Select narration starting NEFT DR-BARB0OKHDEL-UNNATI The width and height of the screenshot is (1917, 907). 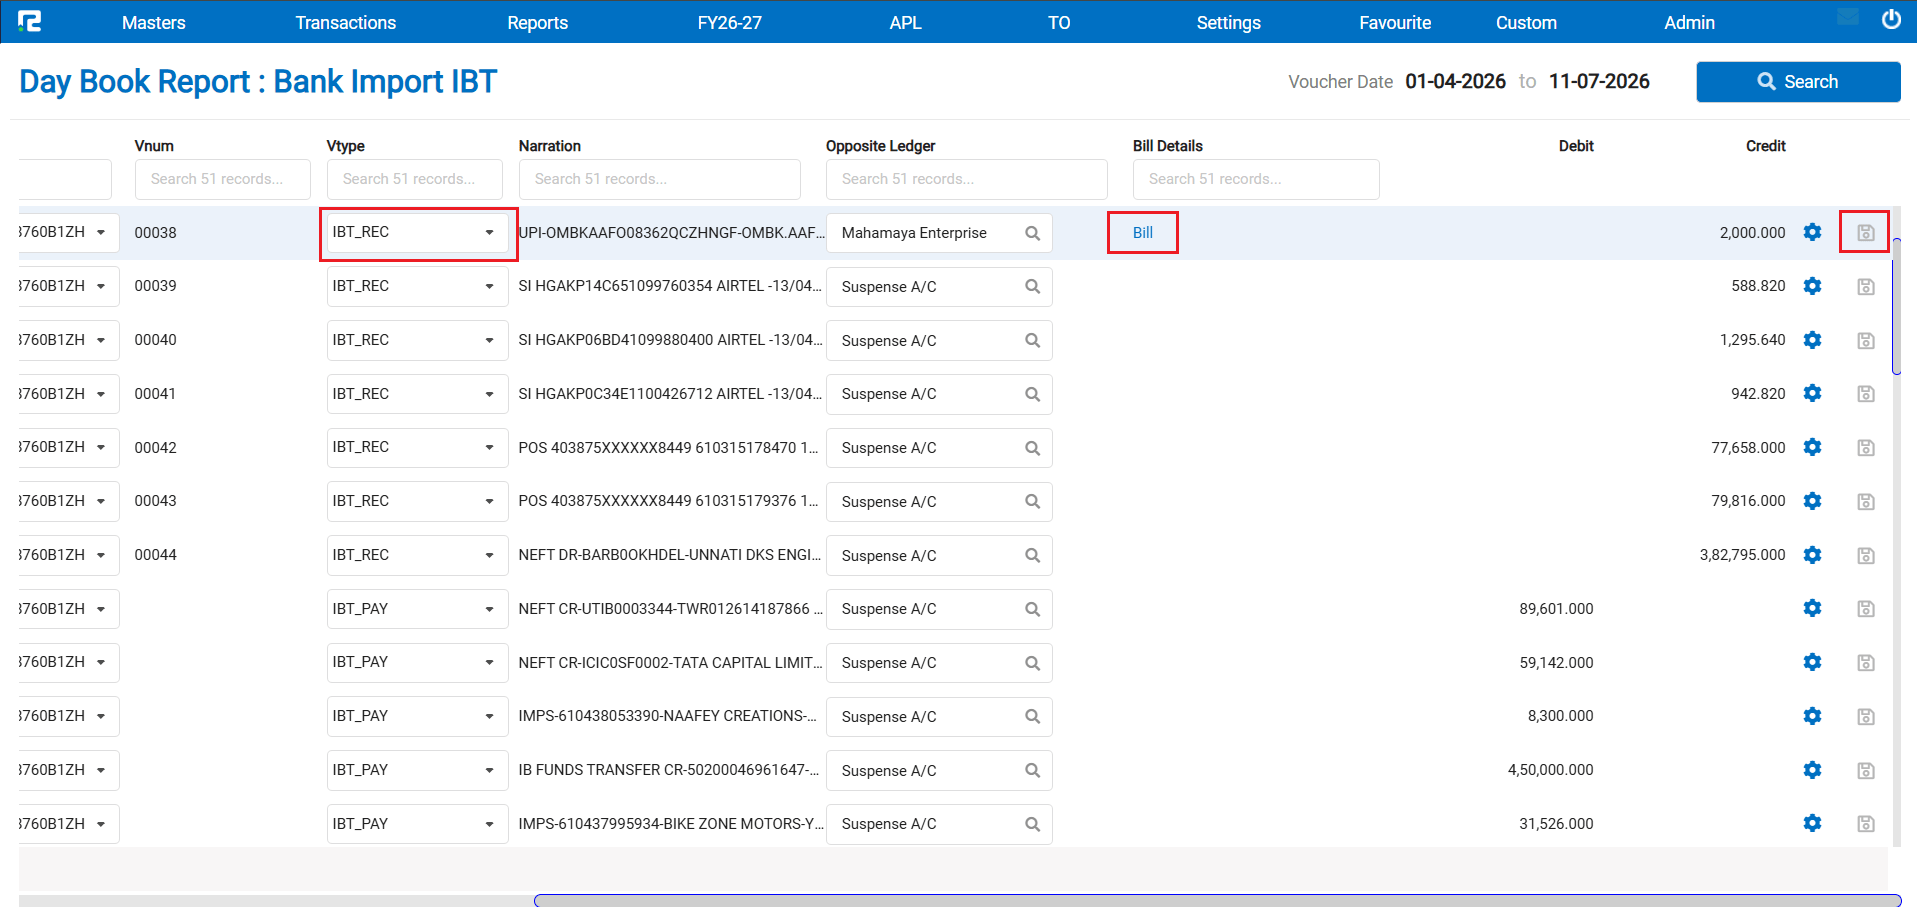coord(670,554)
